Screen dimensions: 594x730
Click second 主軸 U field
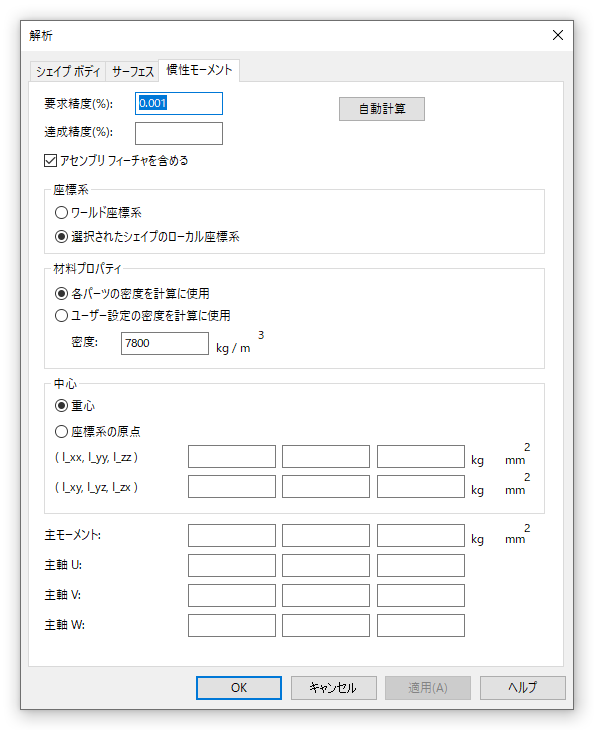[x=326, y=565]
